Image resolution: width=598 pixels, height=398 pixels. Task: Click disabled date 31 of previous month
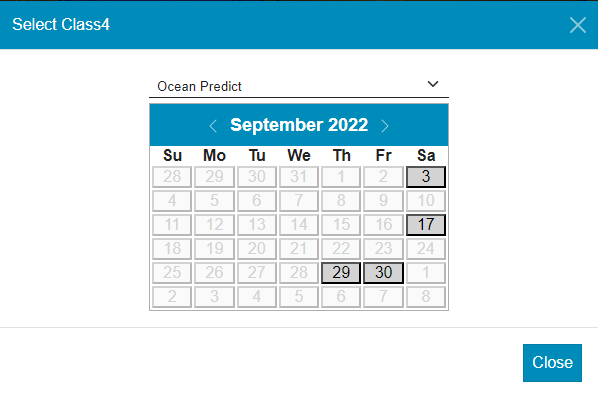pyautogui.click(x=299, y=177)
